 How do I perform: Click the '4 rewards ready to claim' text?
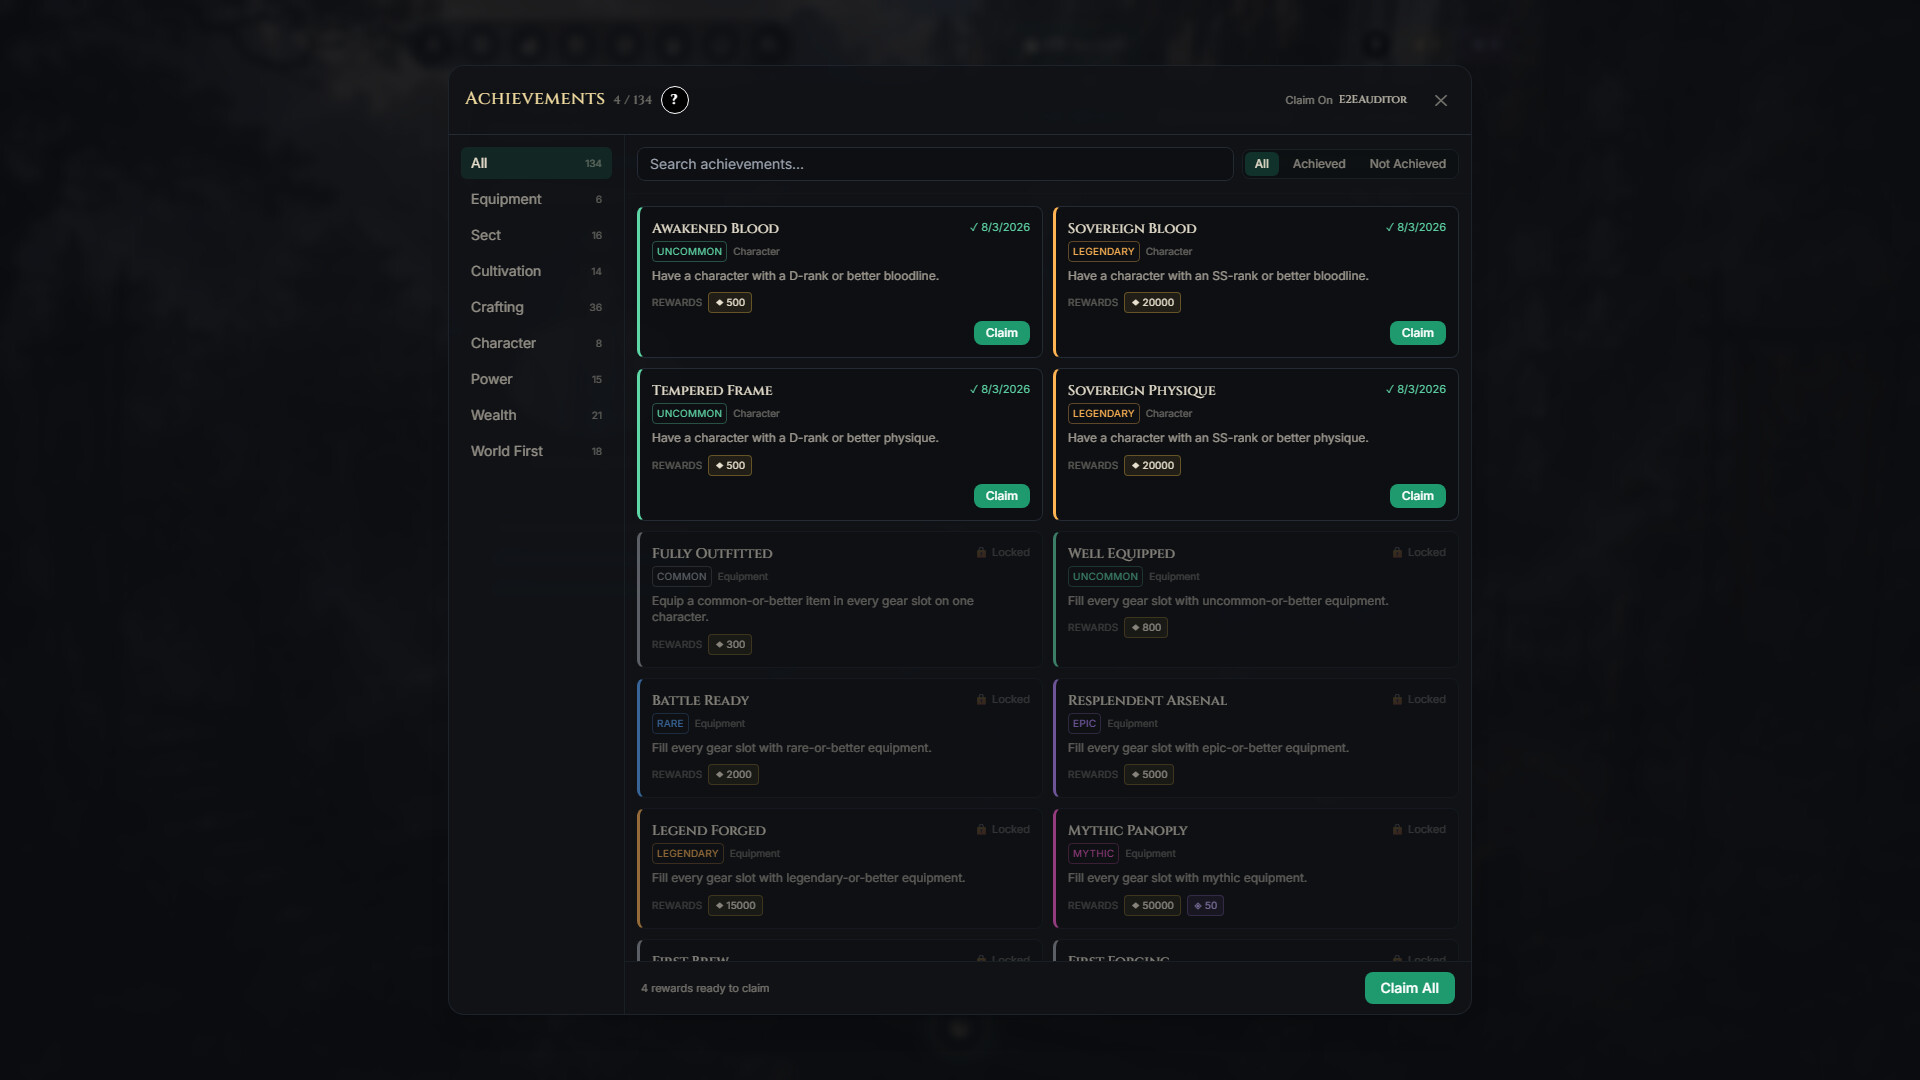(x=705, y=988)
